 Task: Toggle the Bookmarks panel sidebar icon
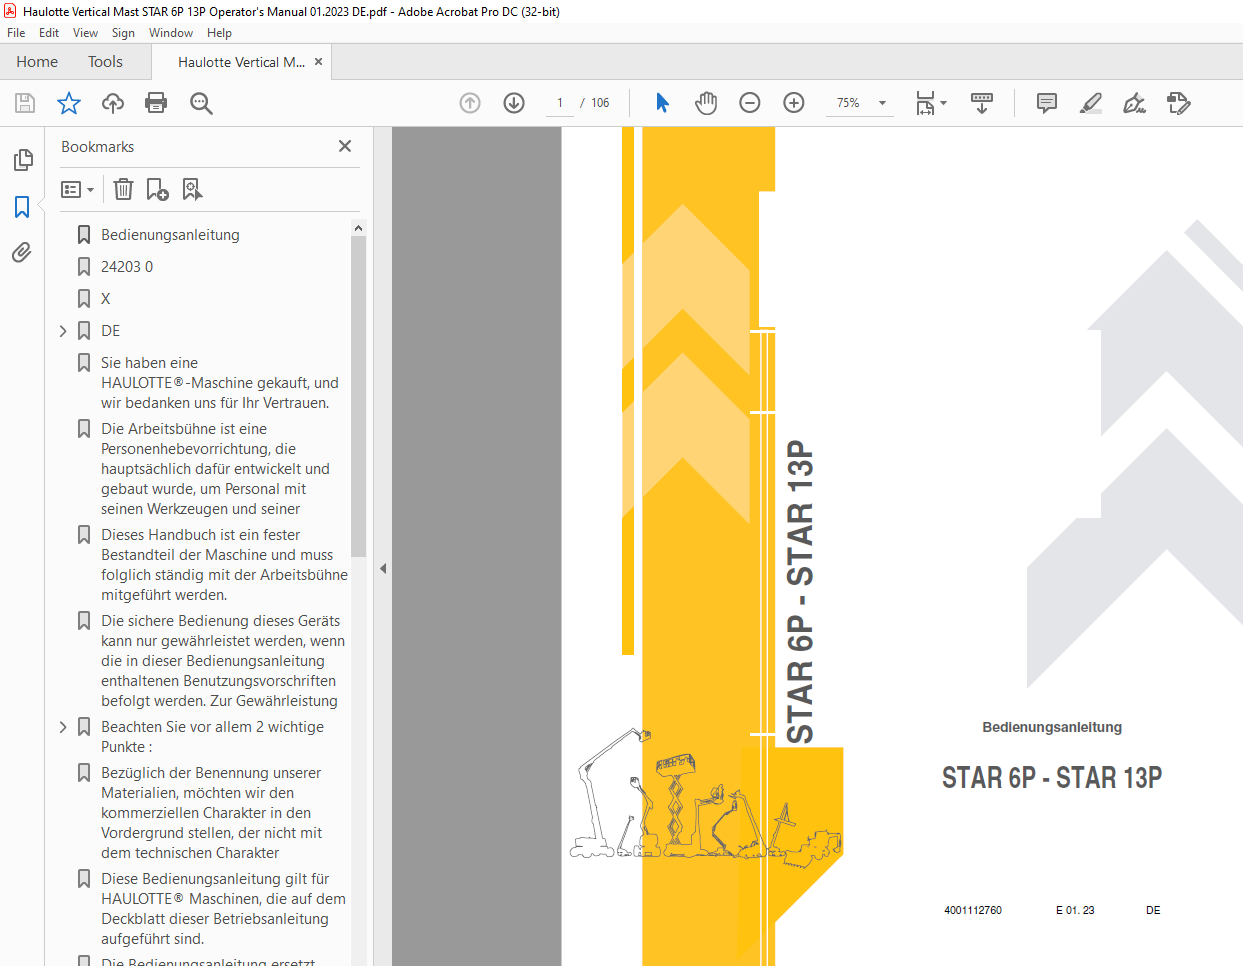point(22,207)
